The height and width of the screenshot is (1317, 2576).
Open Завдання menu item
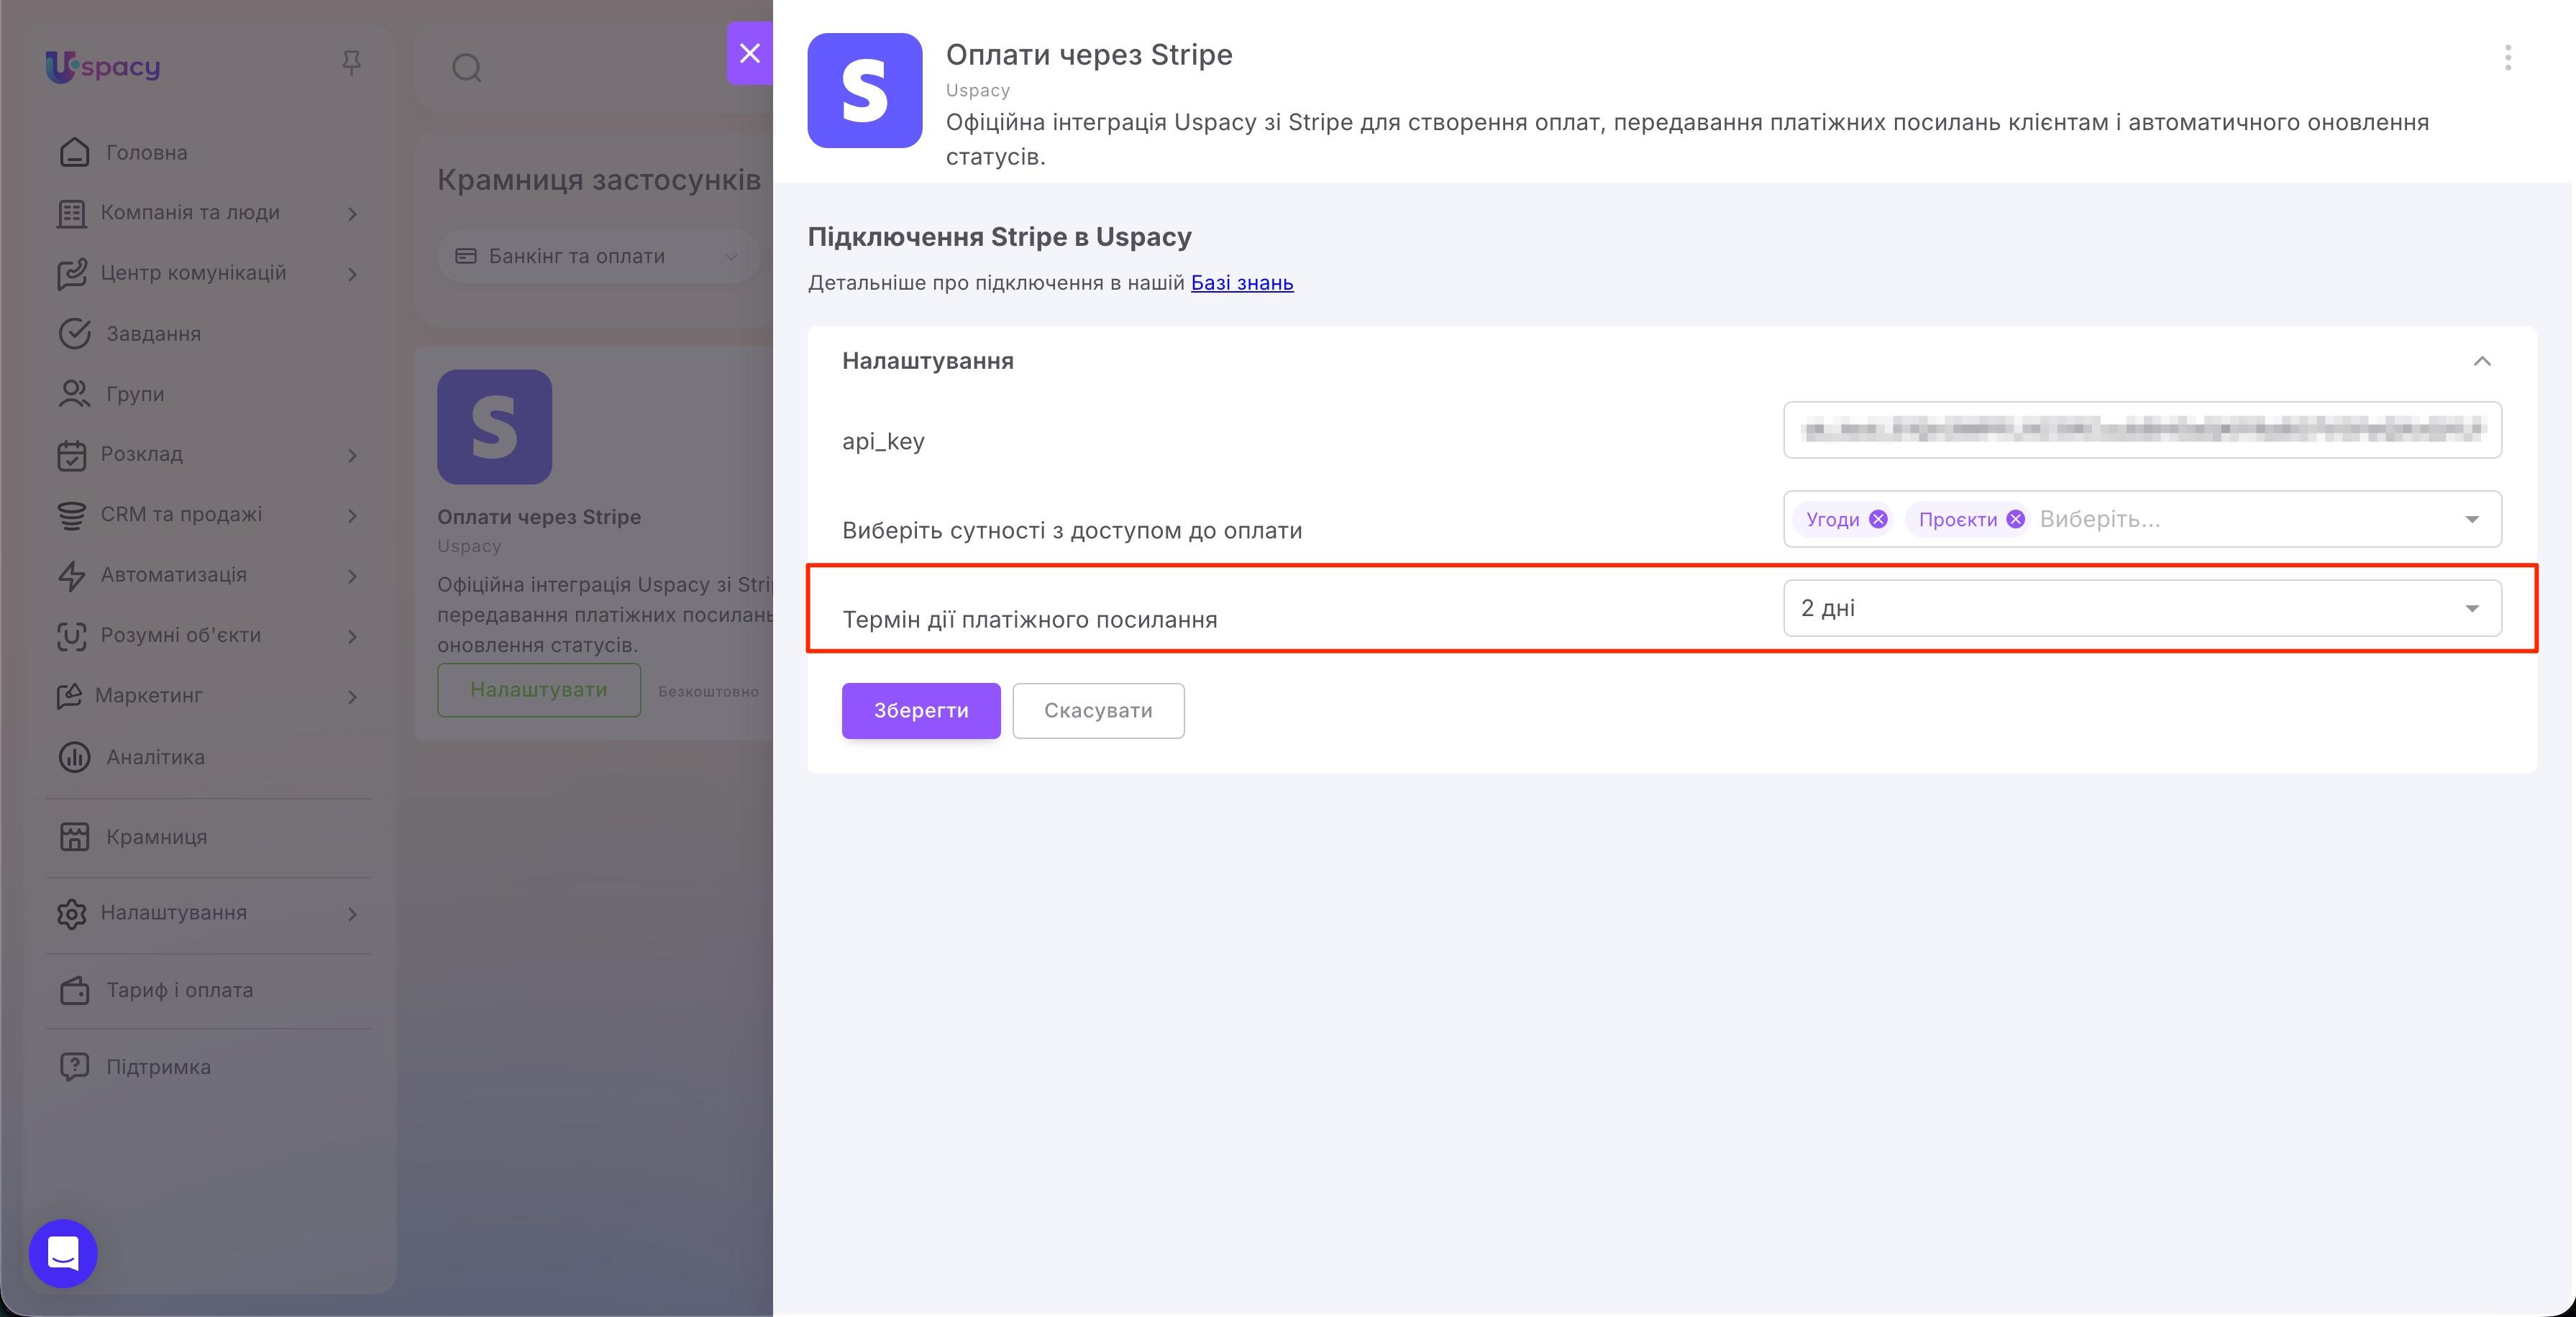[x=154, y=334]
